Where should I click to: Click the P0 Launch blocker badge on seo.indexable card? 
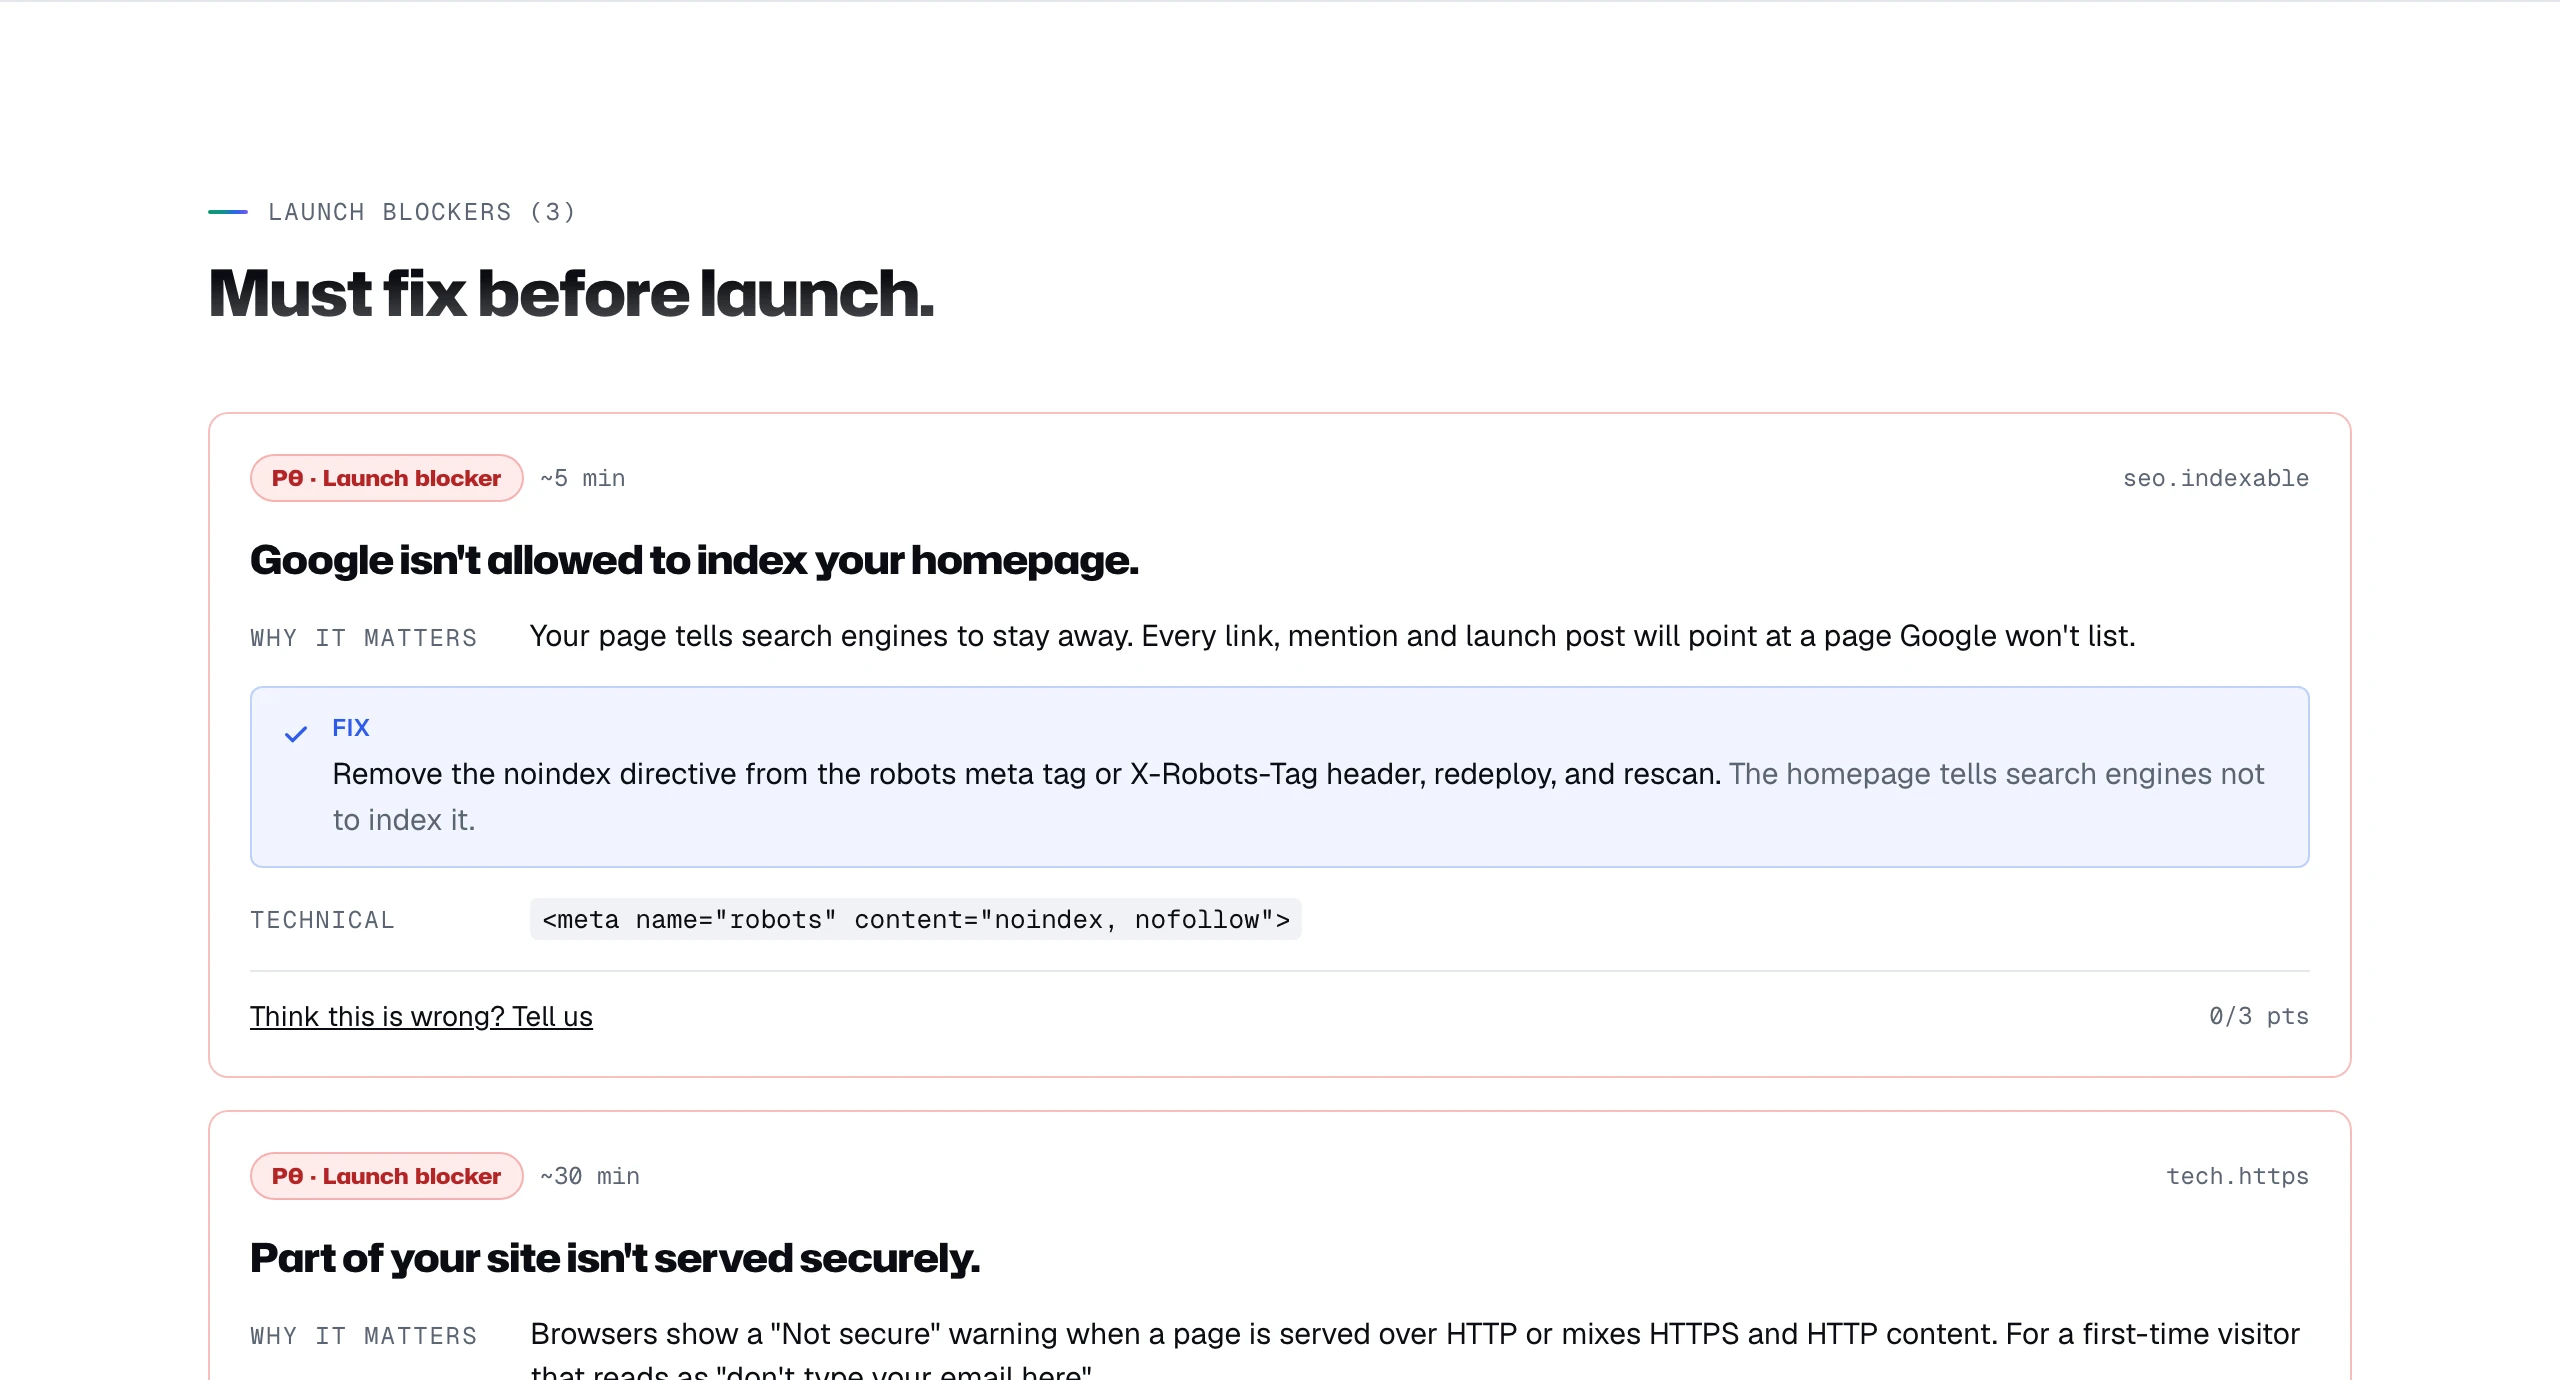click(x=386, y=478)
